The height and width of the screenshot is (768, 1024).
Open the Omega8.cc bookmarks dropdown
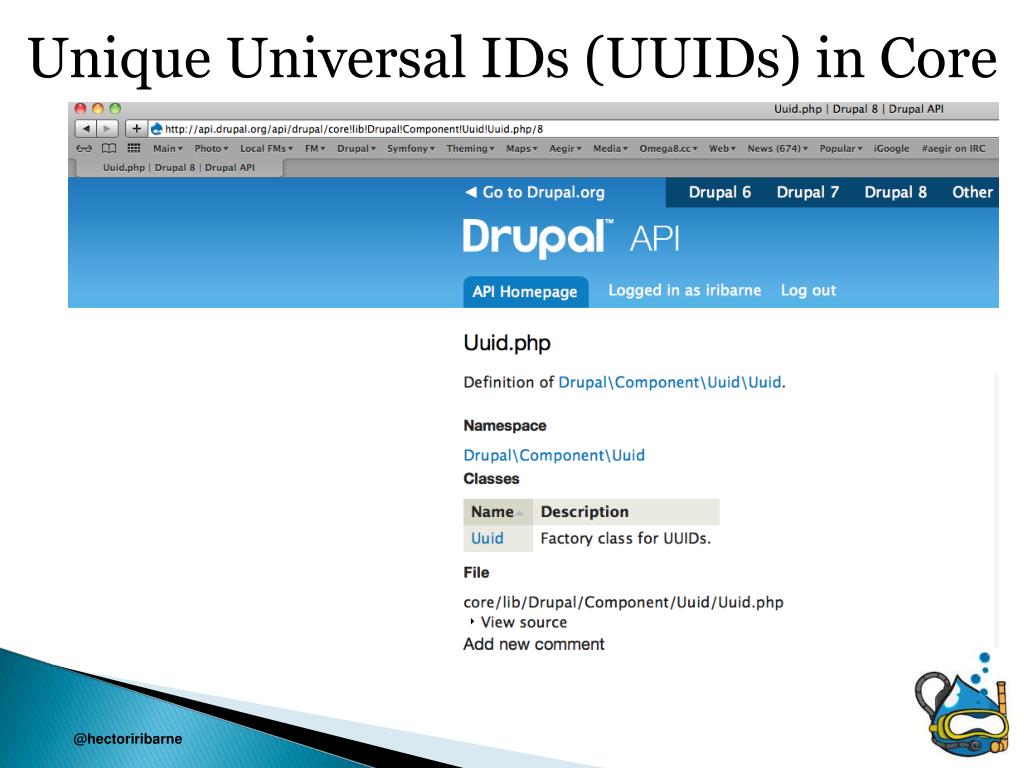point(668,148)
